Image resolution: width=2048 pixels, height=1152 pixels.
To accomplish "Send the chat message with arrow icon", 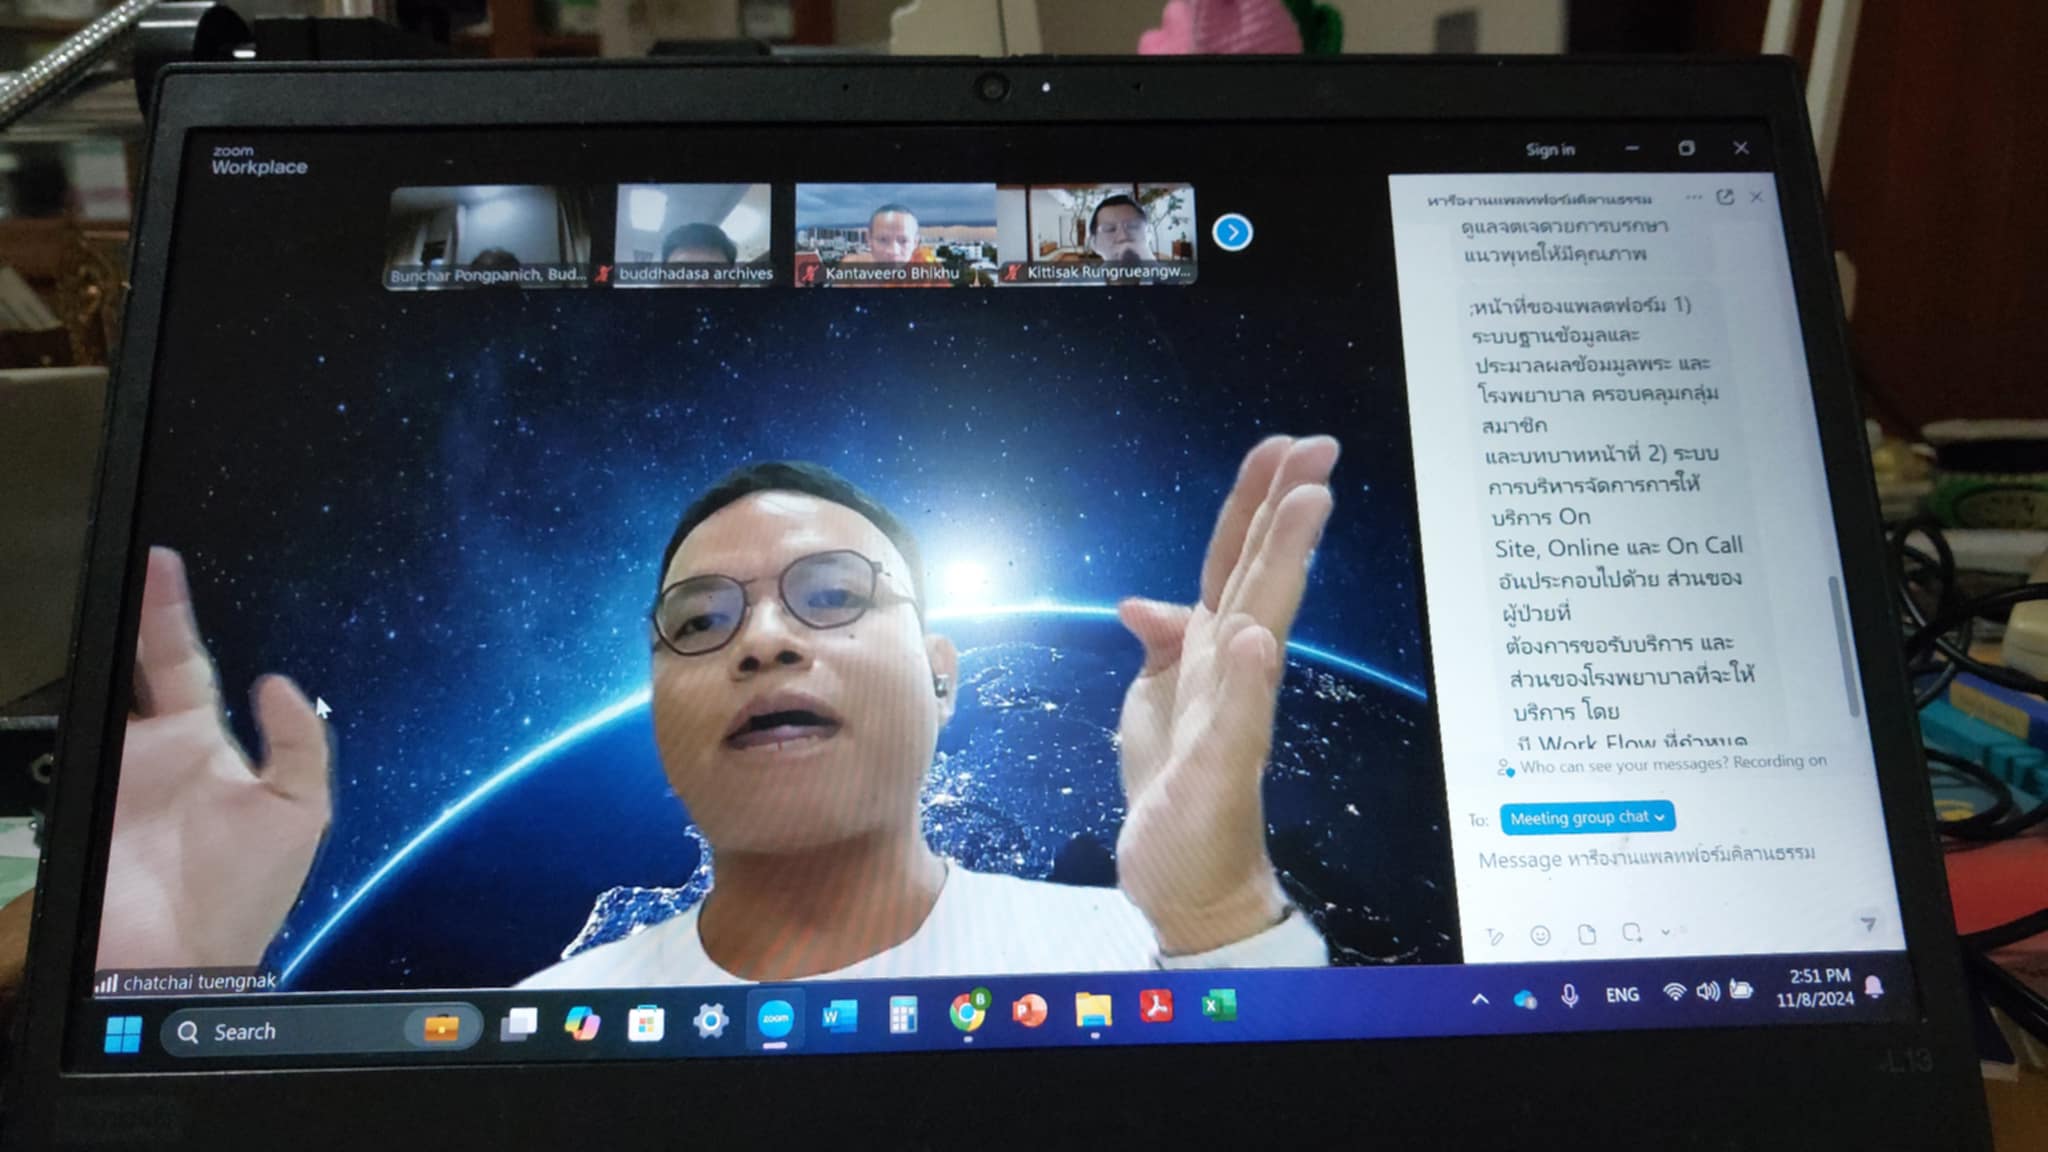I will pyautogui.click(x=1866, y=924).
